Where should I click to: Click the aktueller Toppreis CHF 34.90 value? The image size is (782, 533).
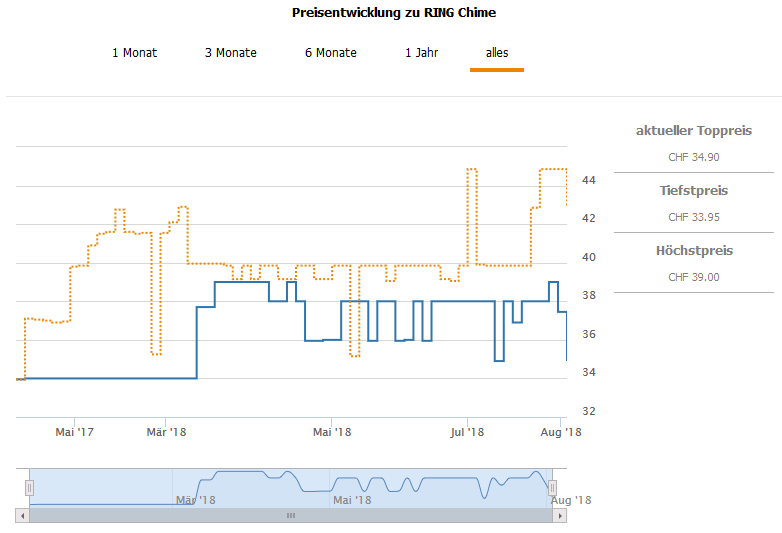click(694, 157)
